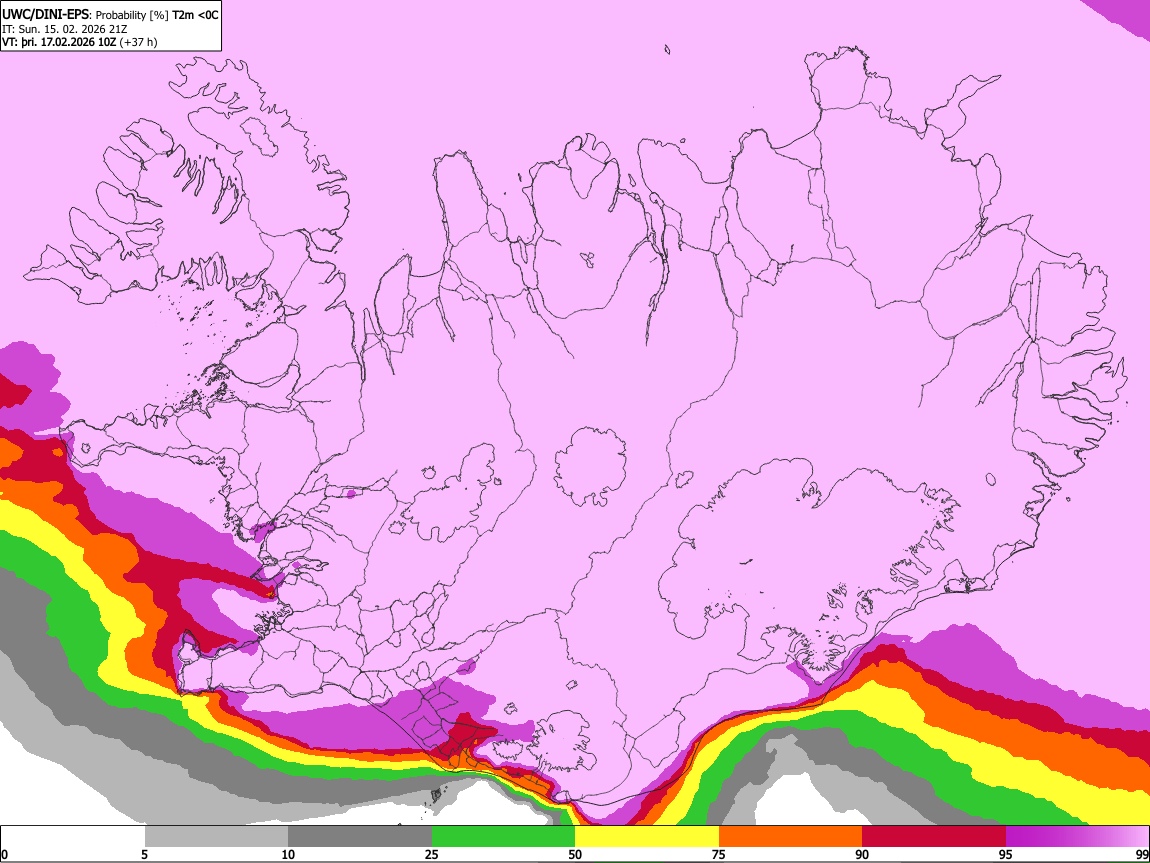Click the 'Probability [%] T2m <0C' label

tap(157, 15)
